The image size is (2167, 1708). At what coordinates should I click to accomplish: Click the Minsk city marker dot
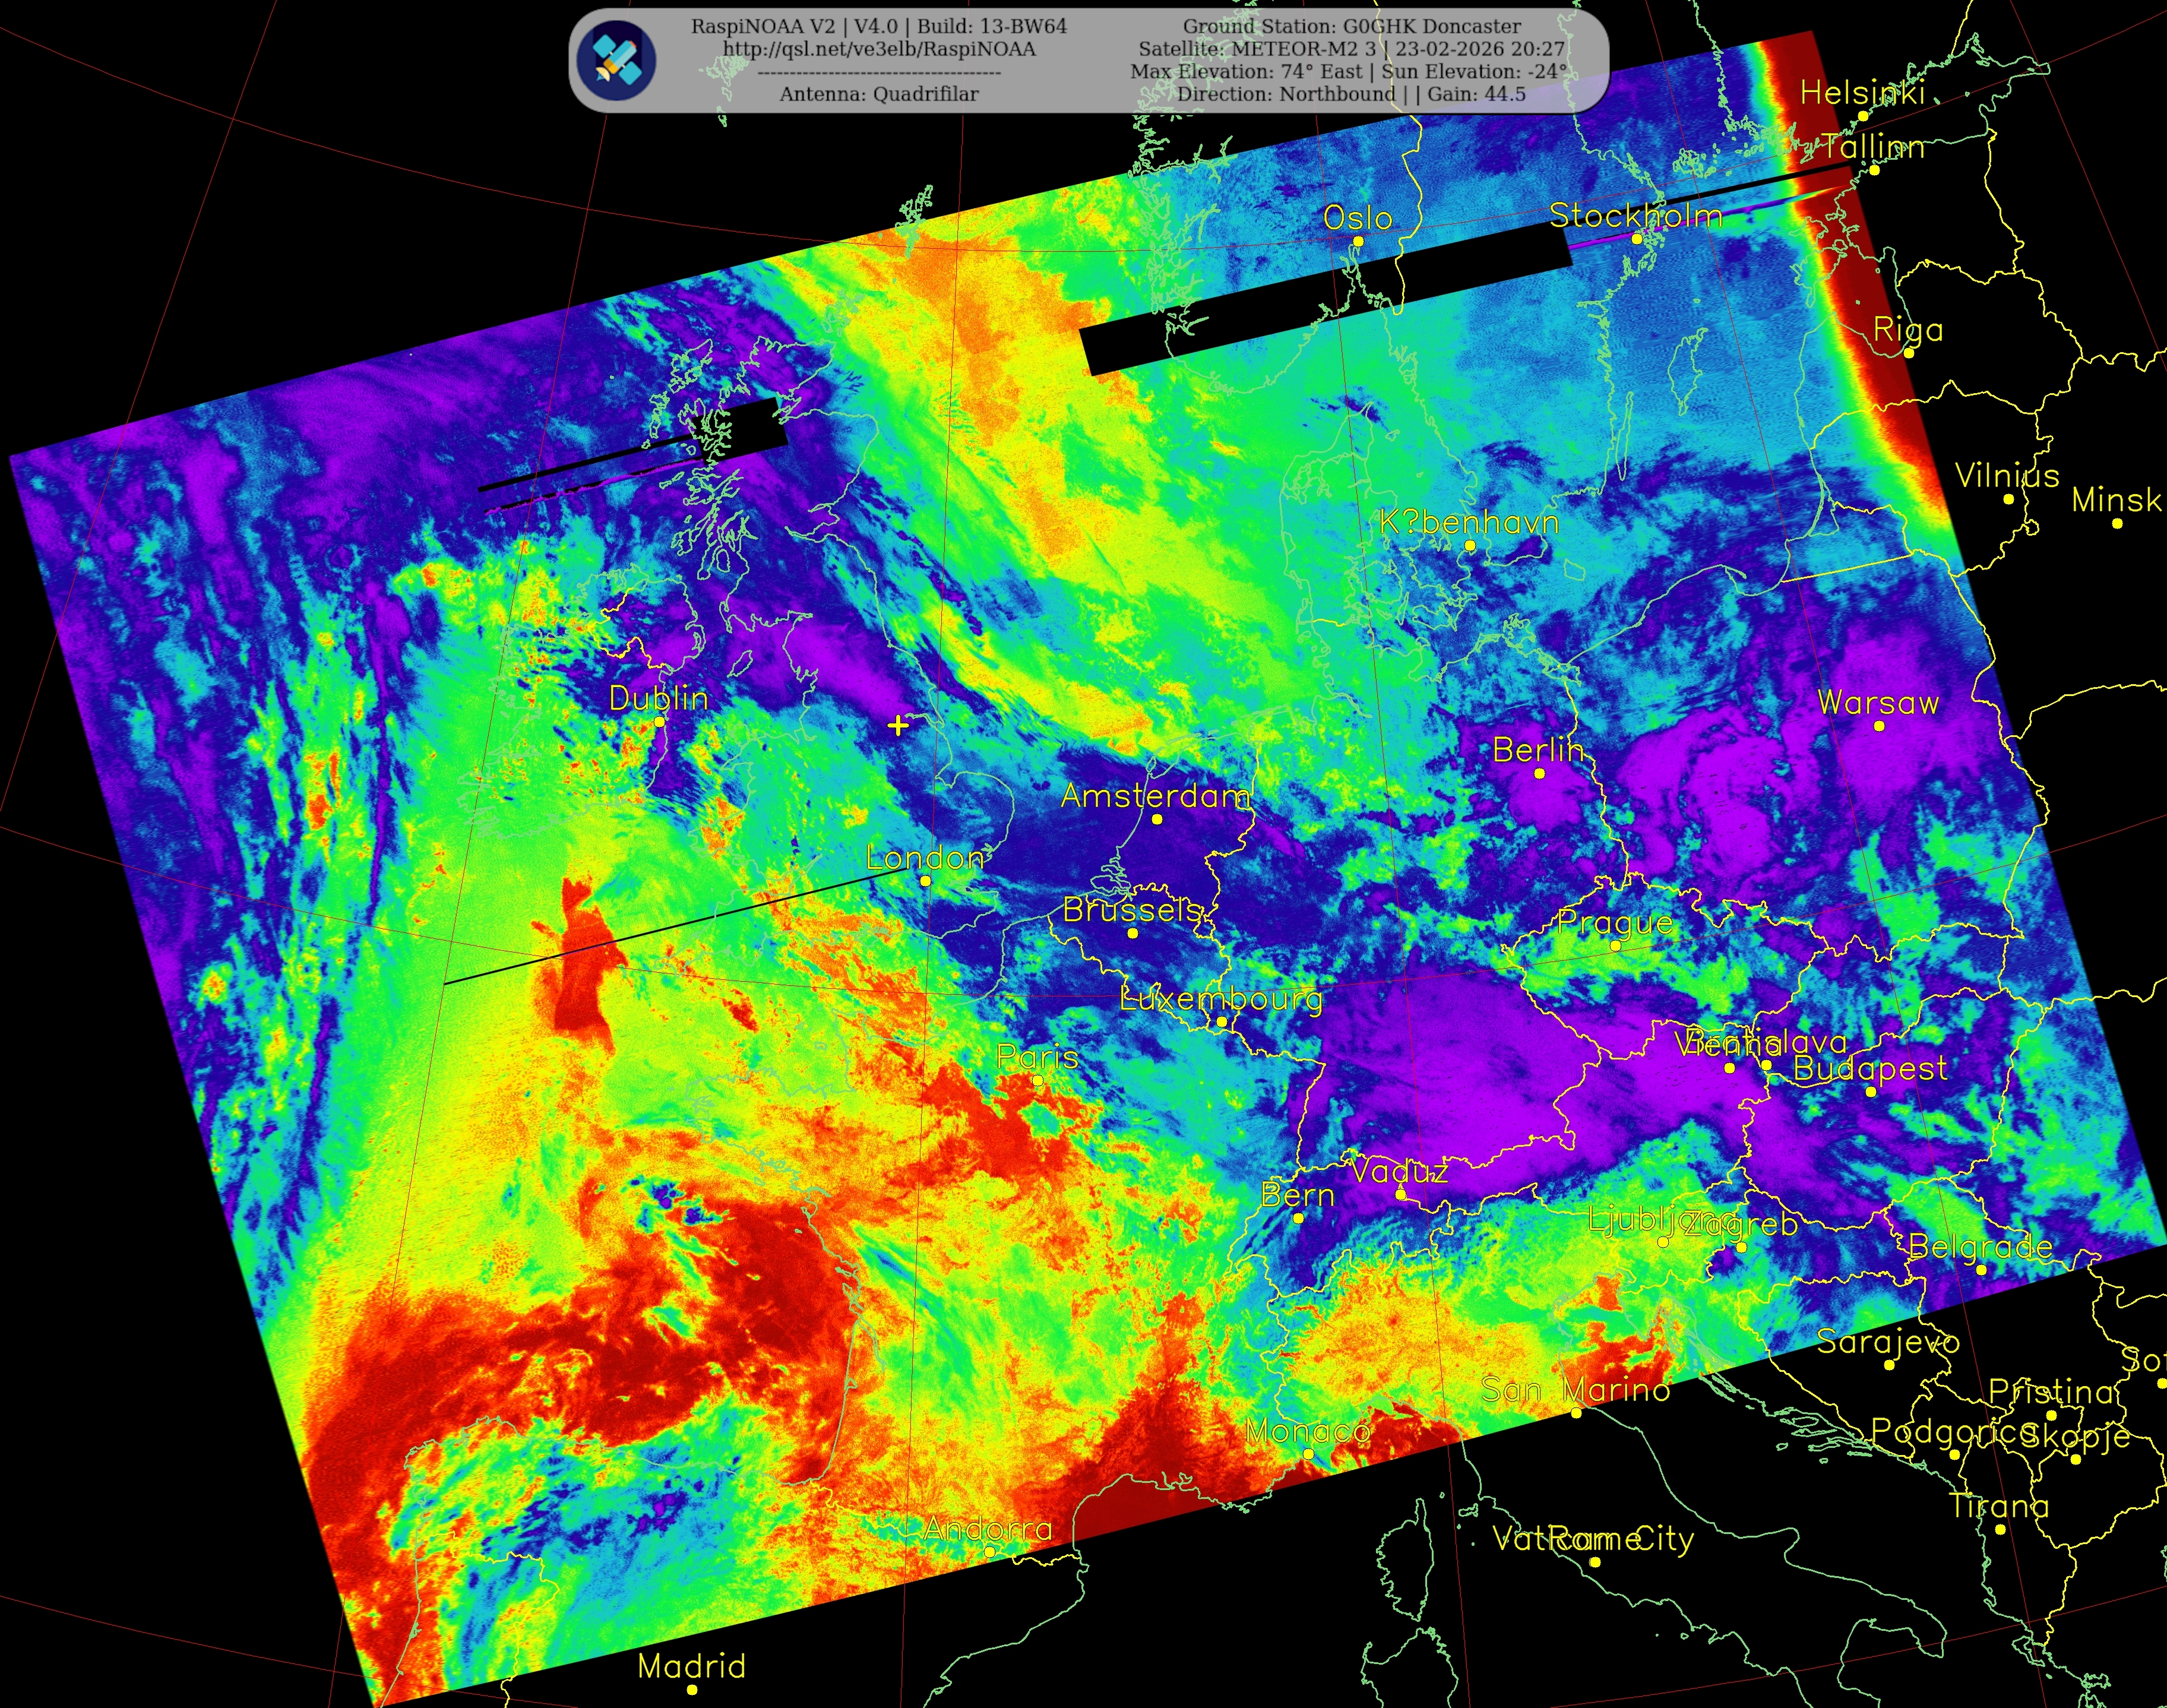(x=2117, y=523)
